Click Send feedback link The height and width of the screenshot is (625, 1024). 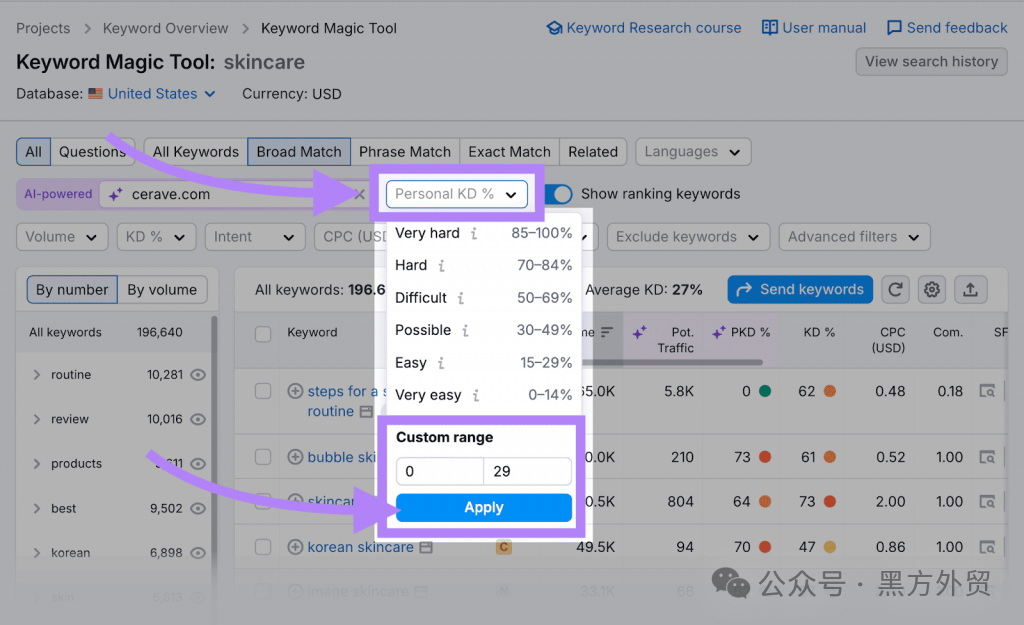coord(947,28)
